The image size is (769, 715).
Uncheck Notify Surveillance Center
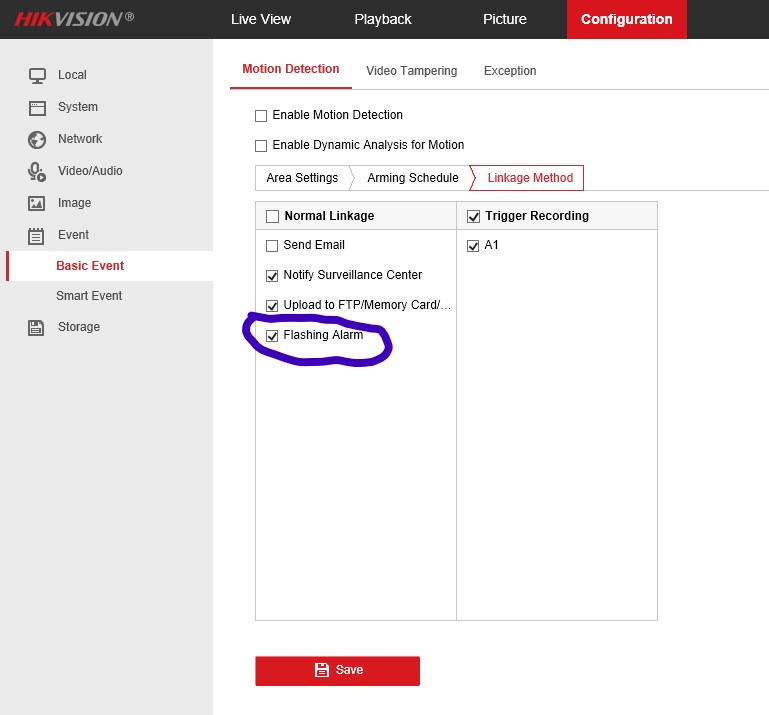point(272,276)
